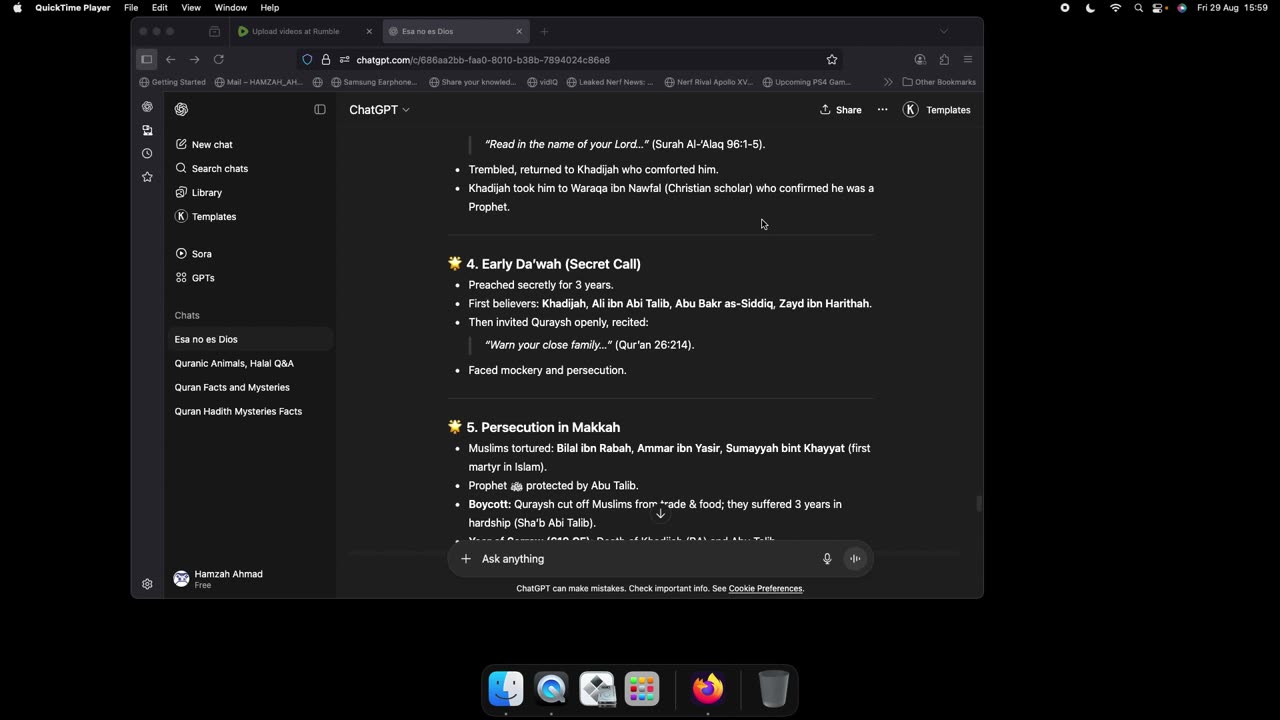The image size is (1280, 720).
Task: Open the Samsung Earphone bookmark
Action: 374,82
